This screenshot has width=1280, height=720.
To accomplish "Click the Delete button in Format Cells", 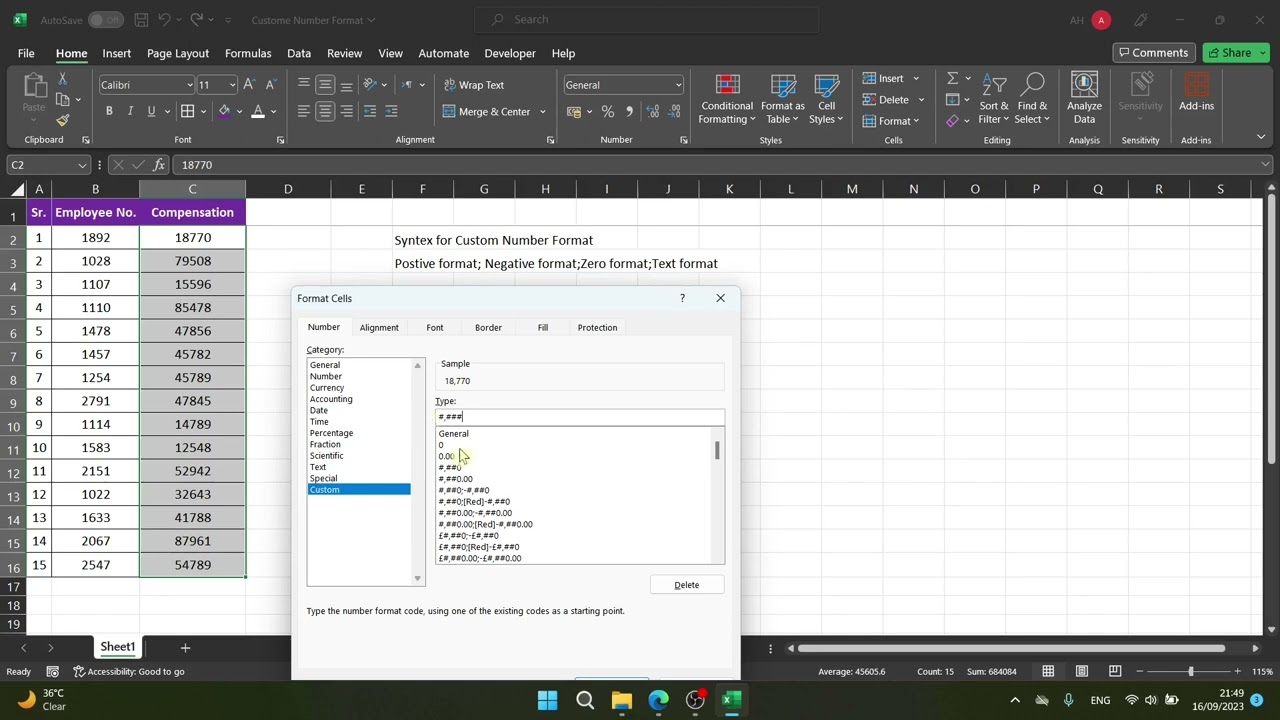I will tap(687, 585).
